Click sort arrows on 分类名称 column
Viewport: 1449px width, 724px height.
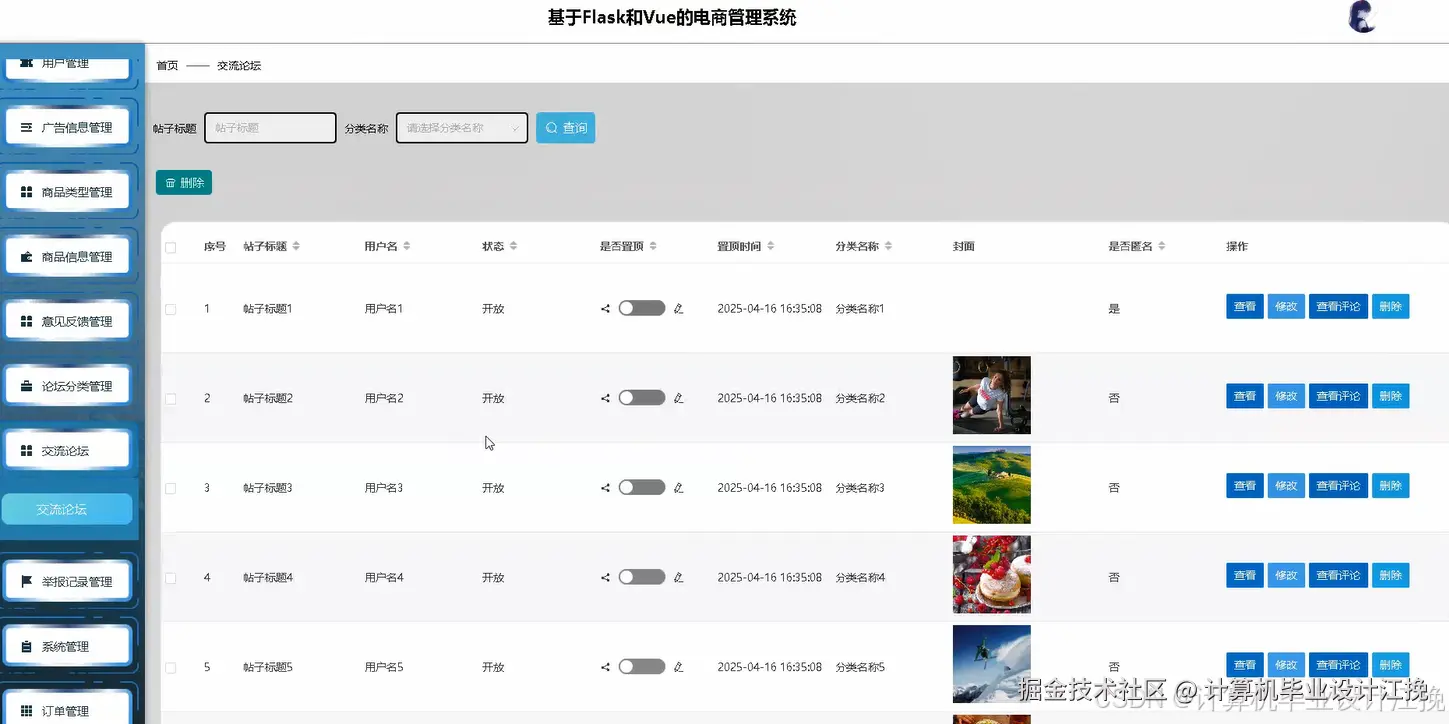pyautogui.click(x=888, y=246)
